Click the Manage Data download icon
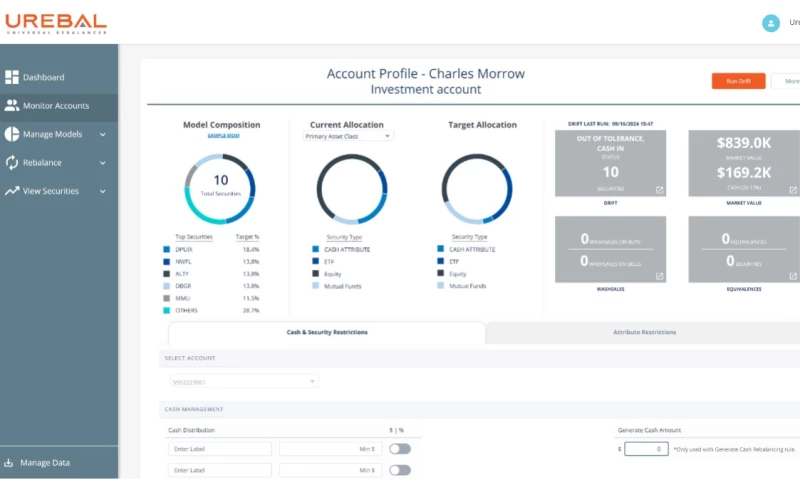The height and width of the screenshot is (480, 800). [x=9, y=463]
